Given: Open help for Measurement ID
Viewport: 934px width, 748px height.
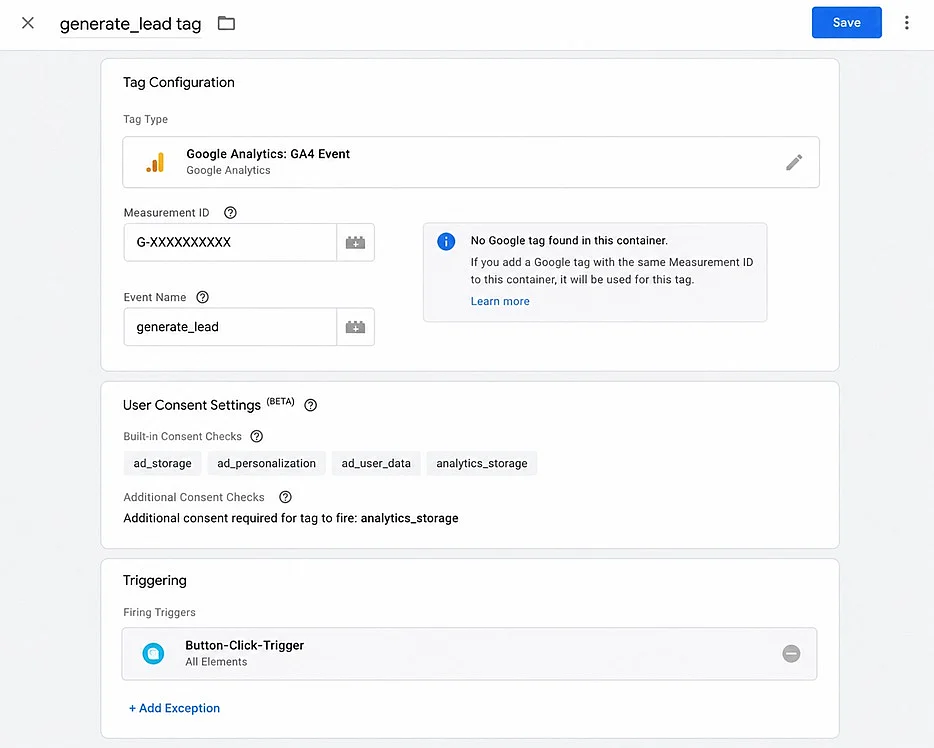Looking at the screenshot, I should pyautogui.click(x=230, y=213).
